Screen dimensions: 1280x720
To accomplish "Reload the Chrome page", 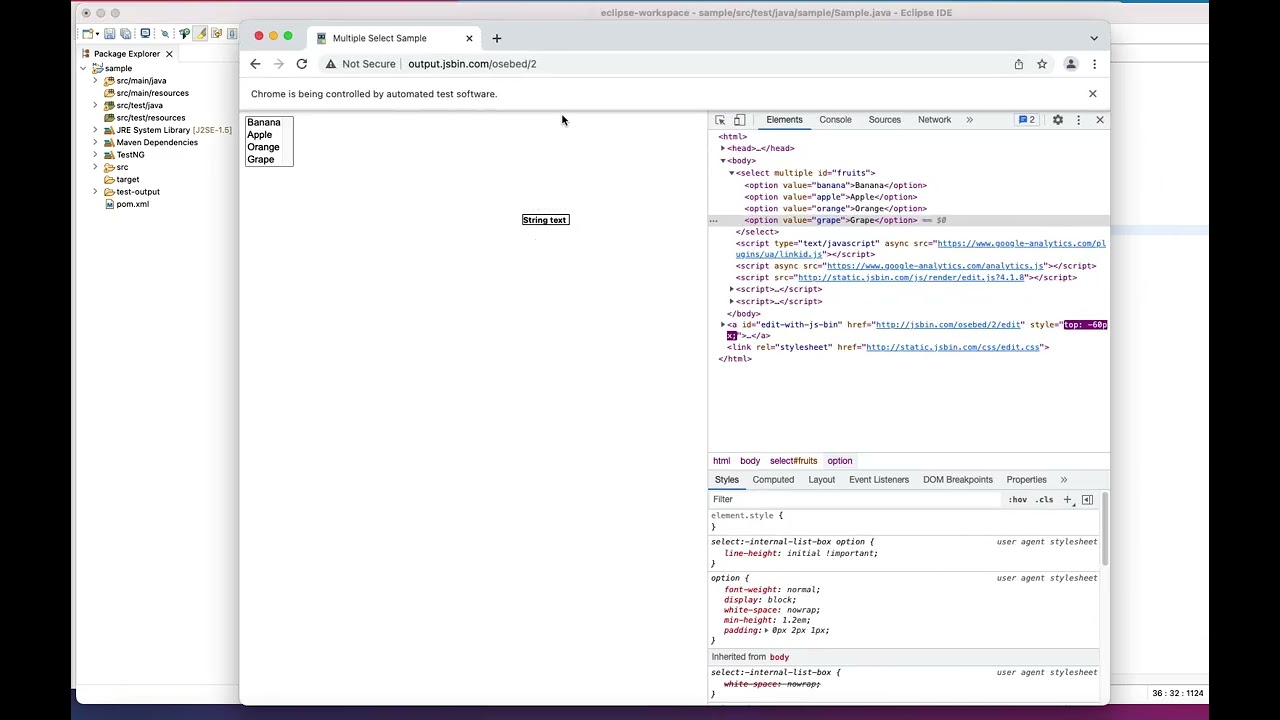I will coord(301,64).
